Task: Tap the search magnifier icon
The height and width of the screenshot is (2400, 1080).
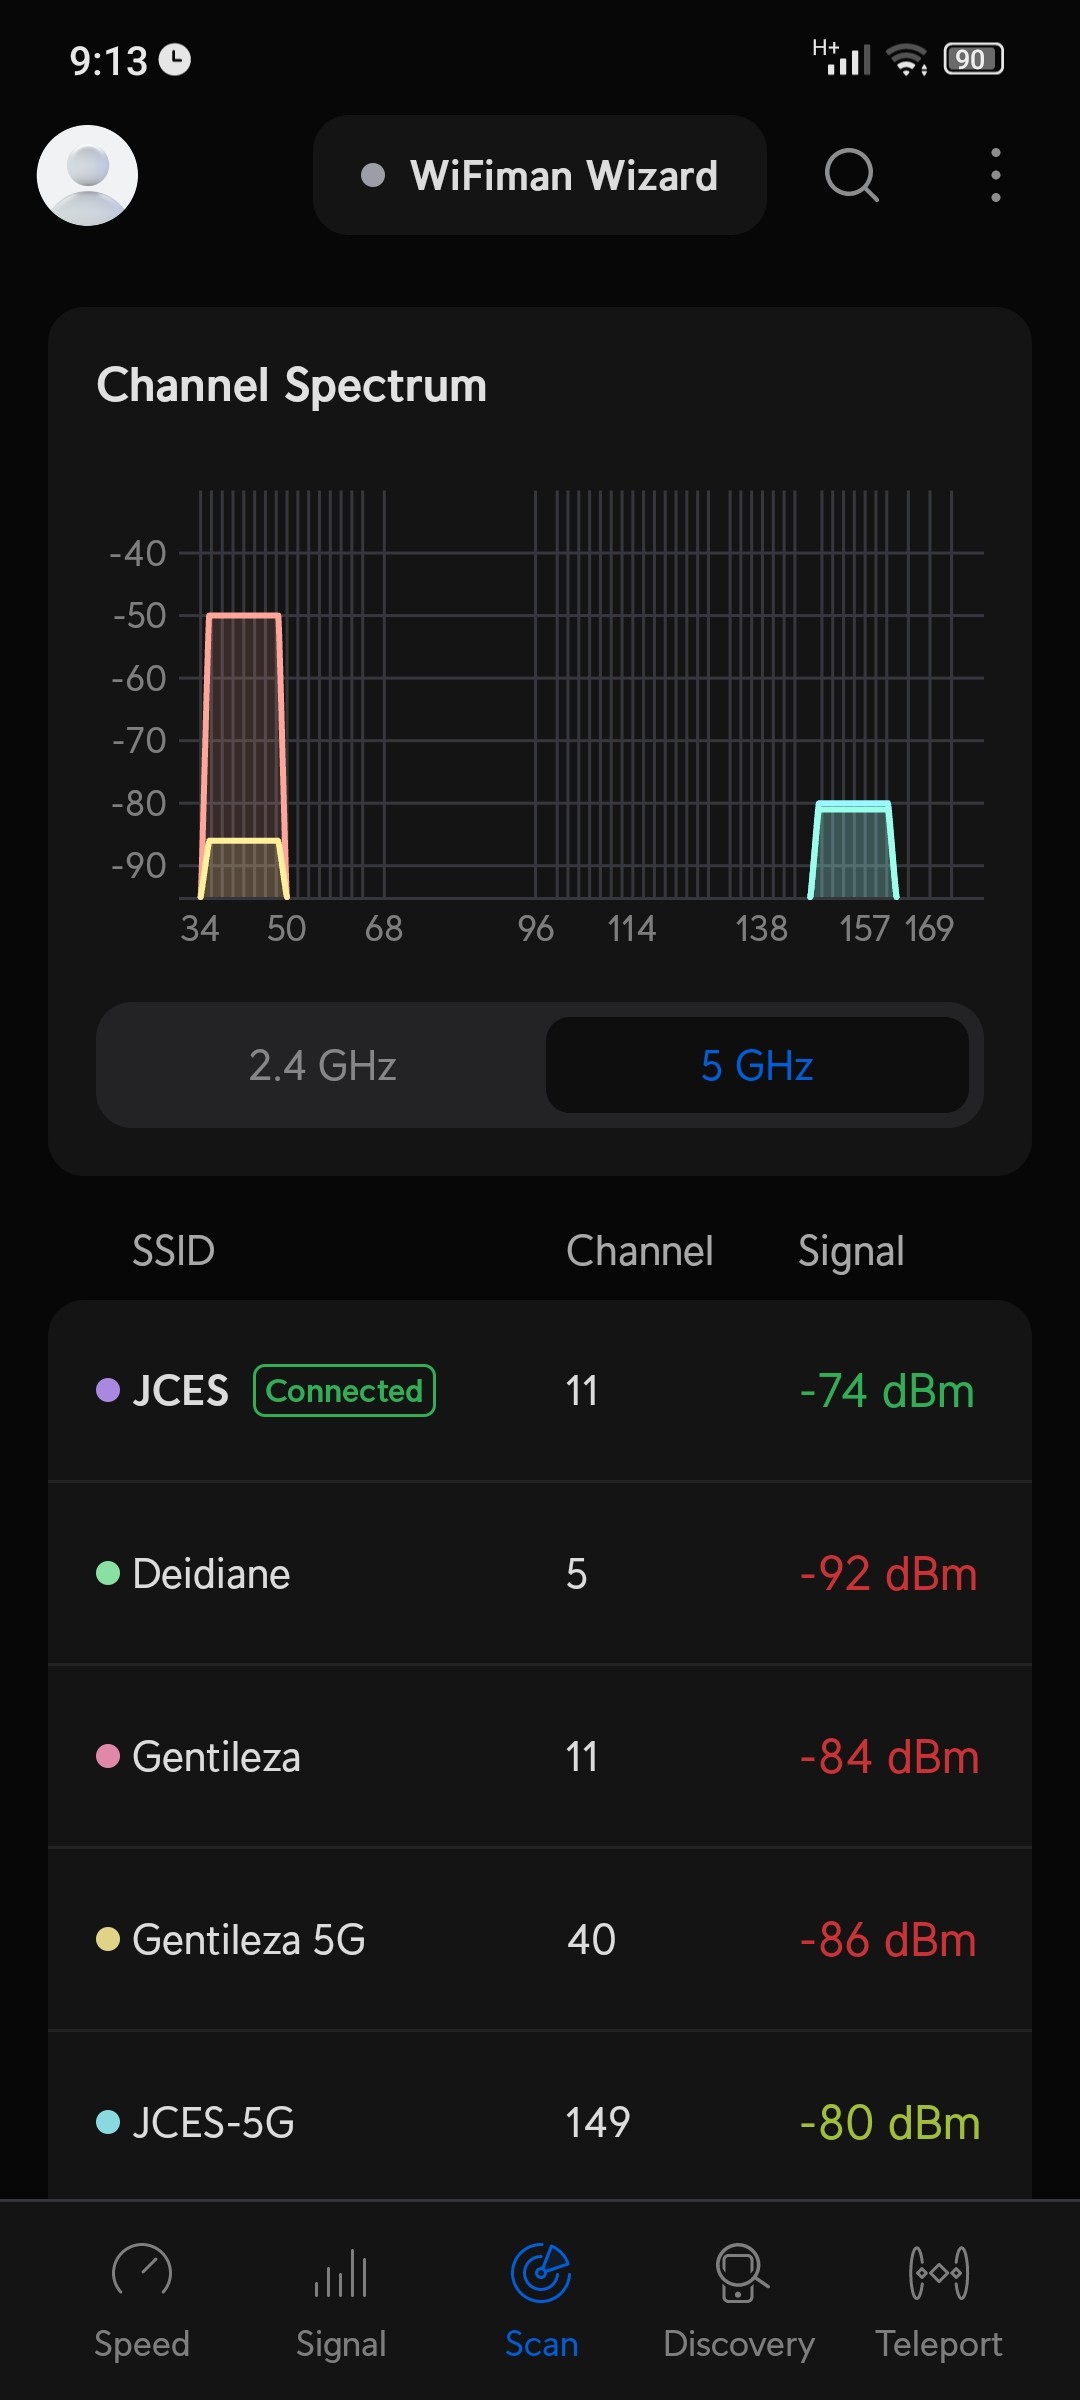Action: (x=851, y=175)
